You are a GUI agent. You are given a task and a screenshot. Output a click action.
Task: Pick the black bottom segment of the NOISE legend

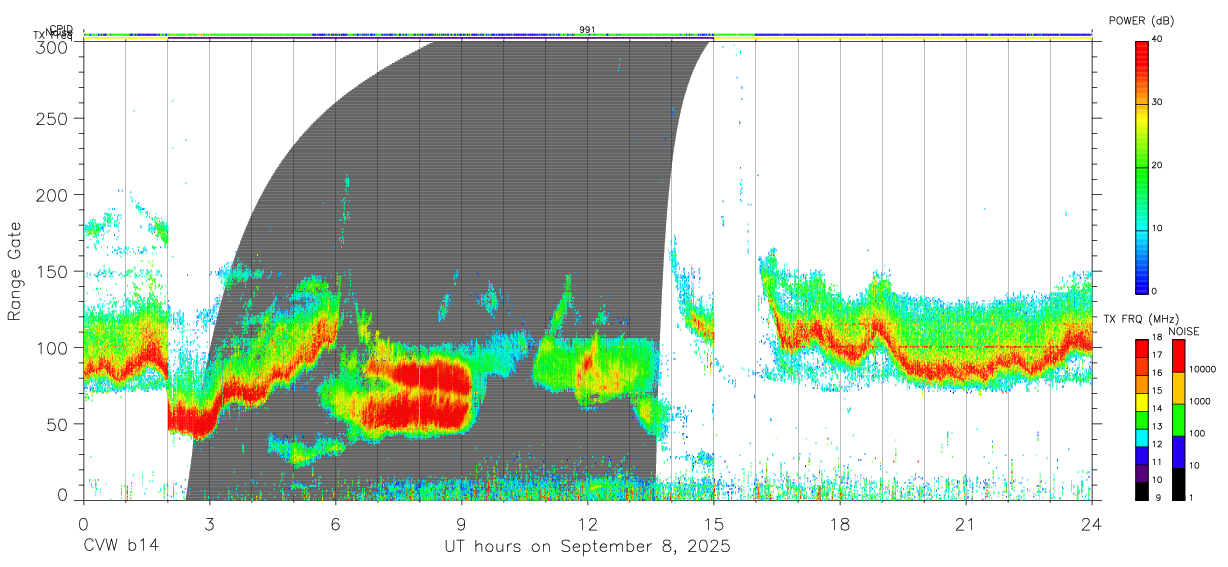(1177, 482)
